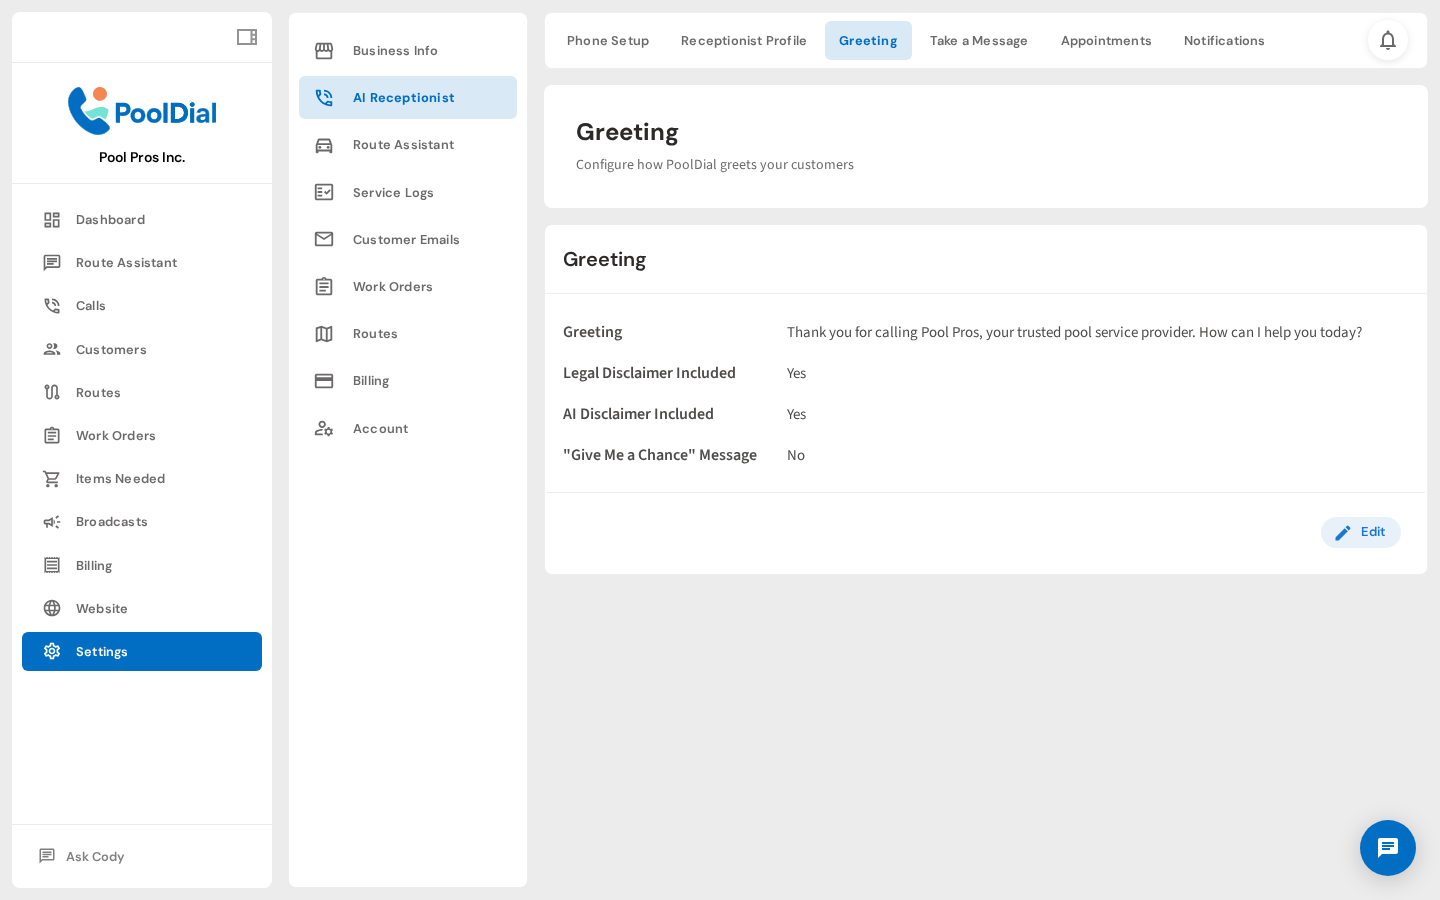Switch to the Take a Message tab
Viewport: 1440px width, 900px height.
tap(978, 40)
